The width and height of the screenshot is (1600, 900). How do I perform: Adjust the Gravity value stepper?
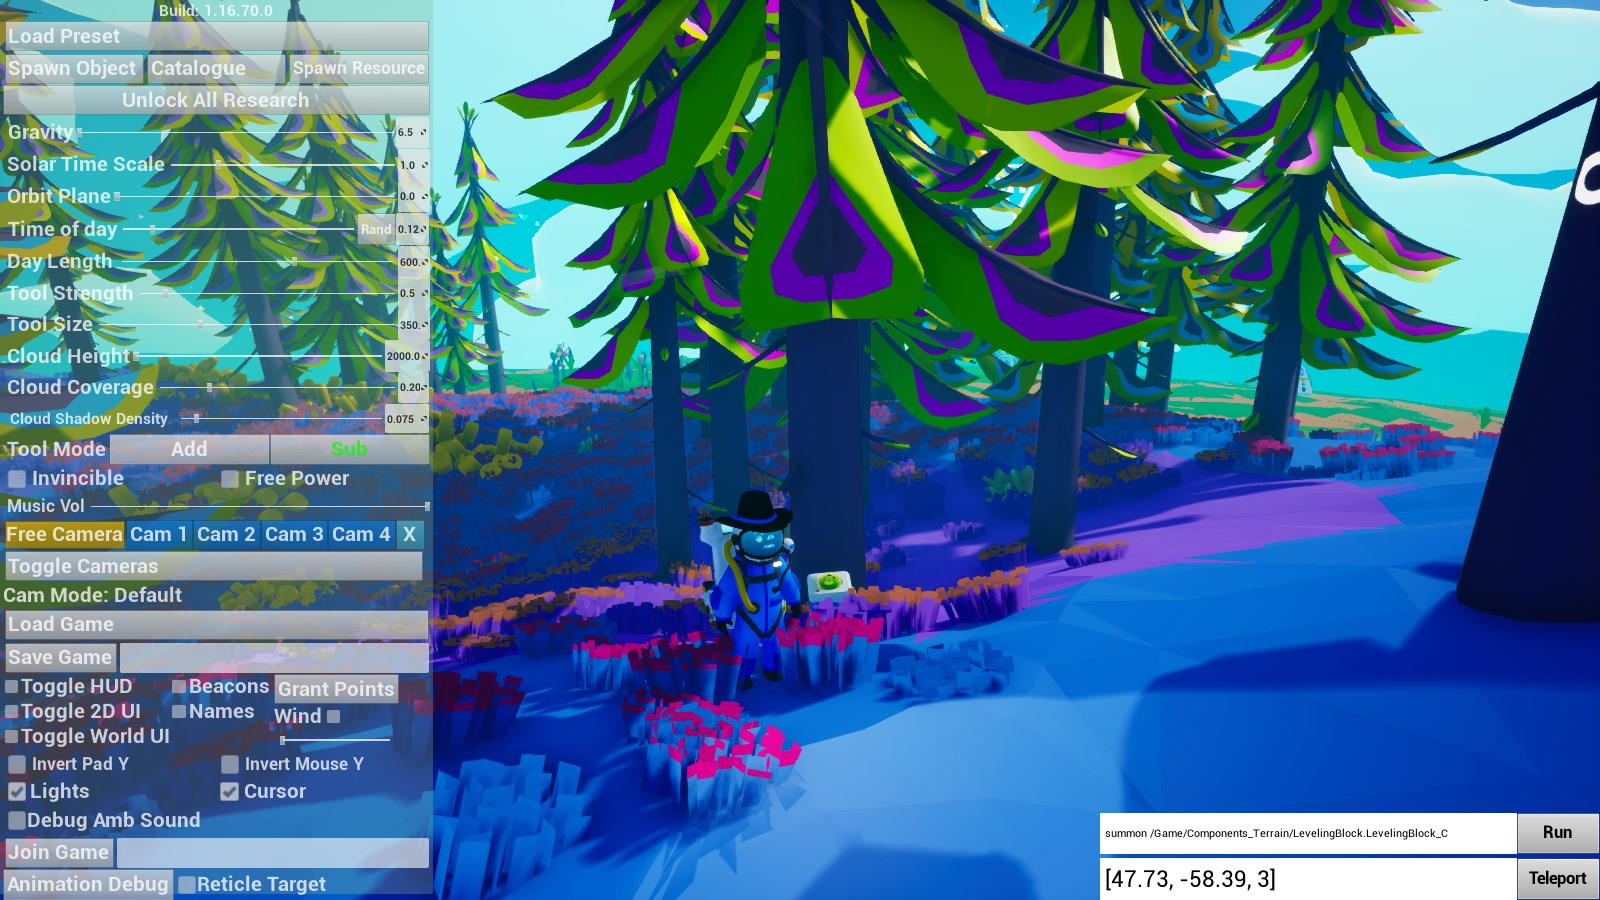tap(423, 132)
